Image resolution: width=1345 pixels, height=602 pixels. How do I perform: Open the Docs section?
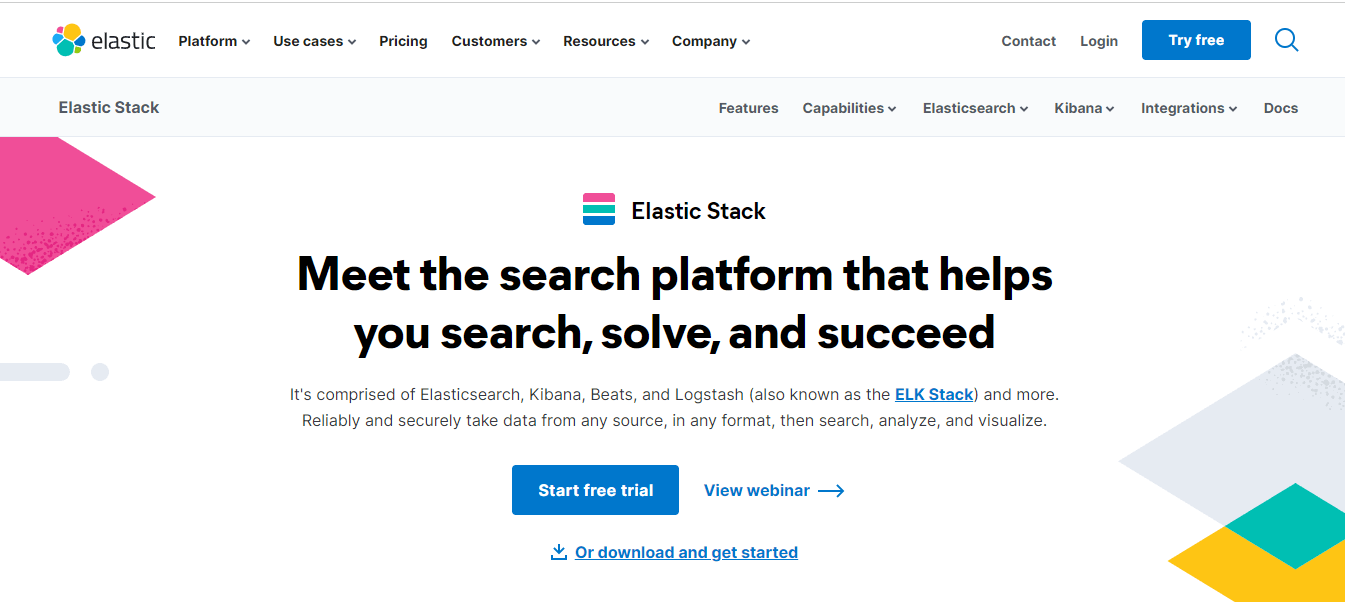pos(1280,107)
